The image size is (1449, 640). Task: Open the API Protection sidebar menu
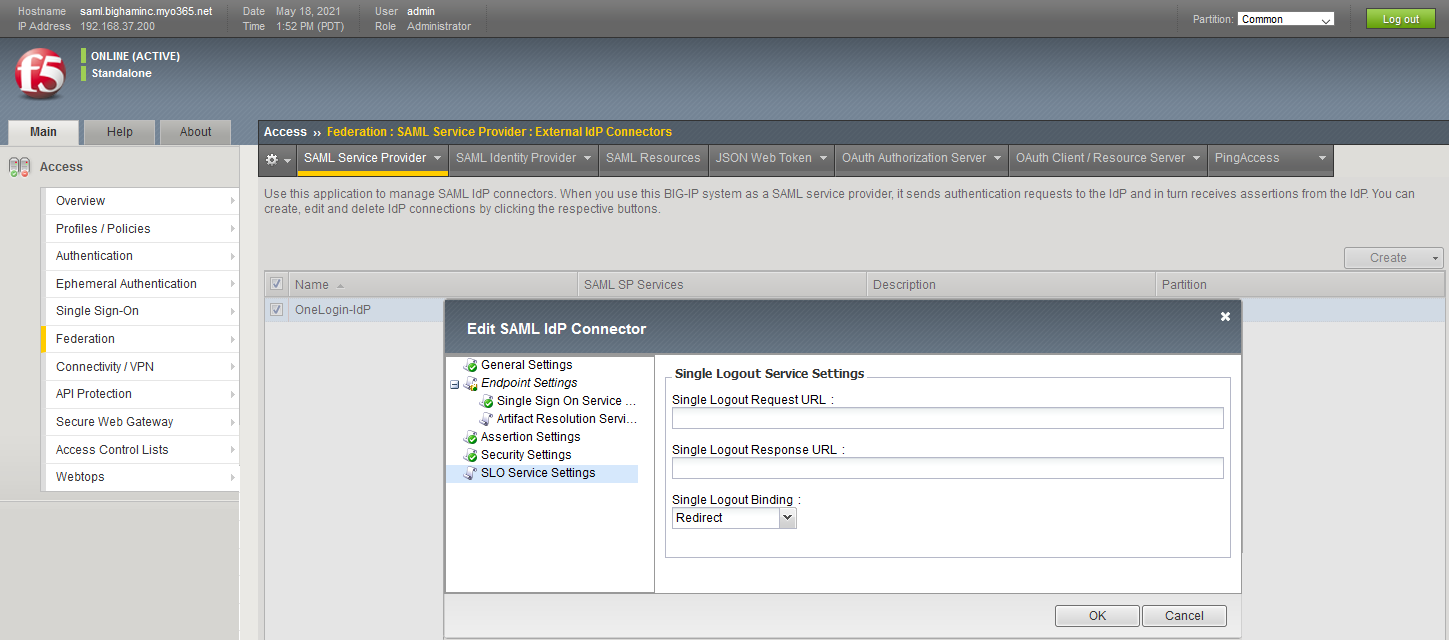pyautogui.click(x=141, y=394)
